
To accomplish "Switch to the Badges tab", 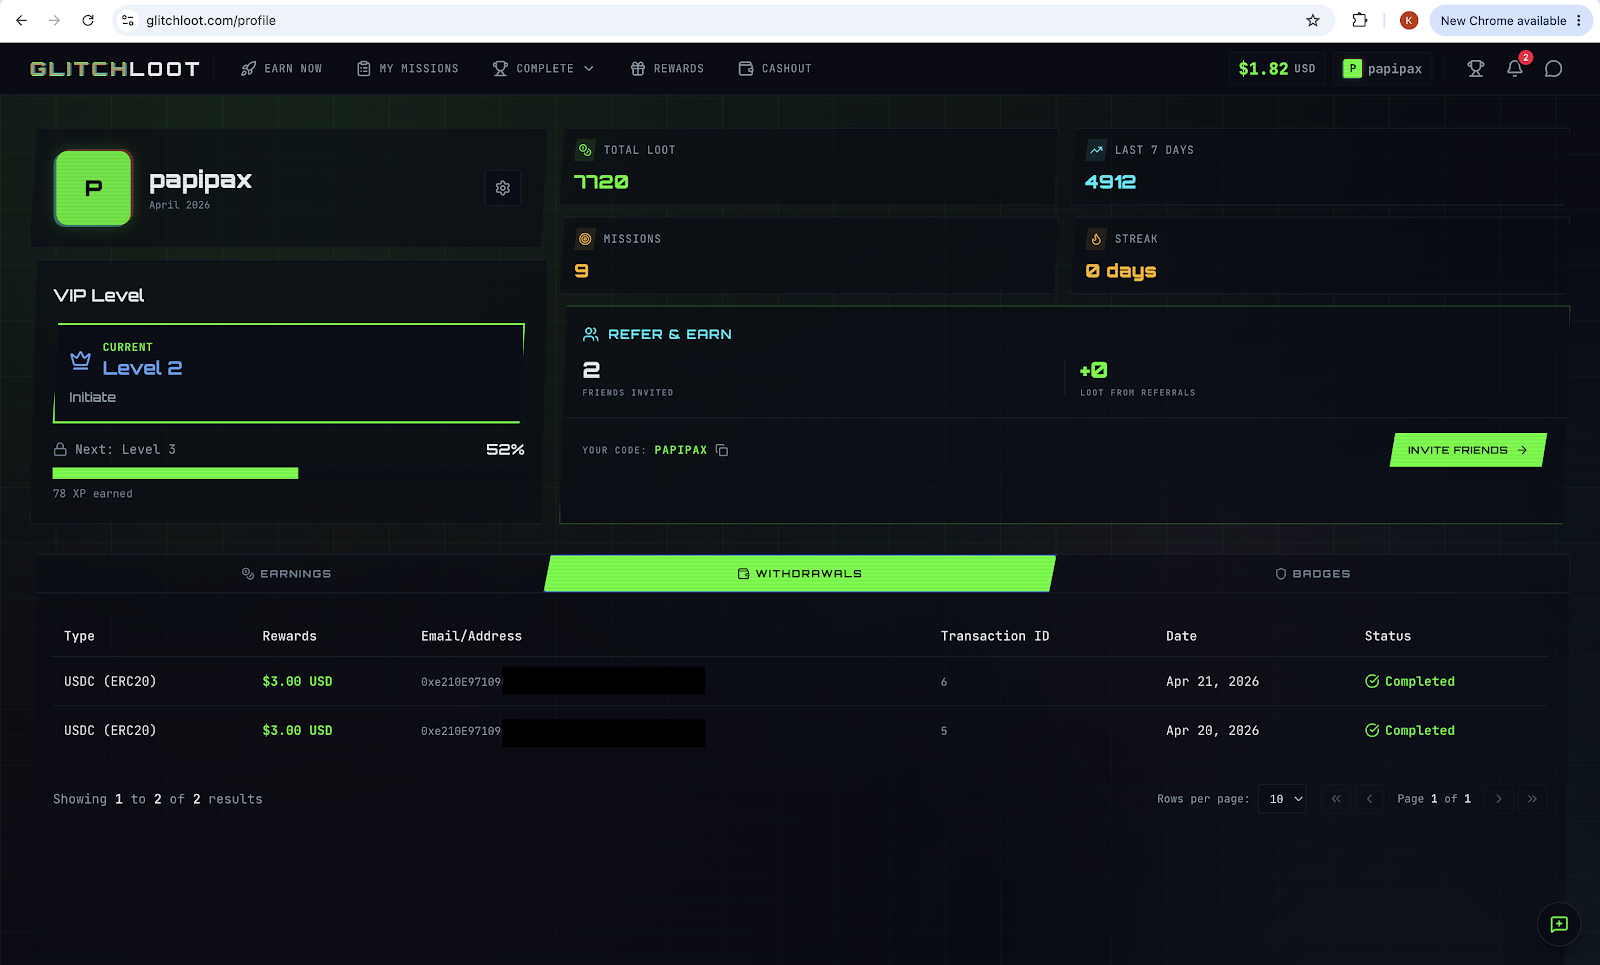I will pyautogui.click(x=1312, y=574).
